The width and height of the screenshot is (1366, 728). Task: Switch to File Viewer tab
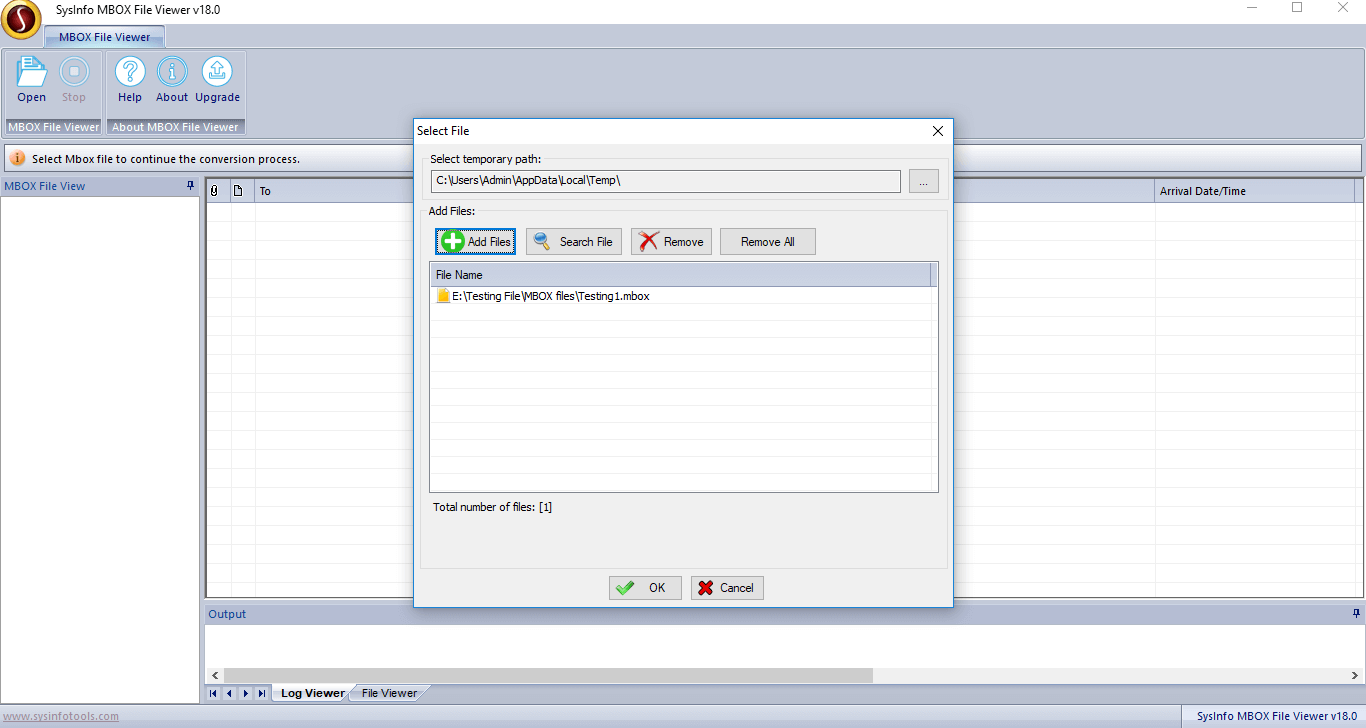389,693
